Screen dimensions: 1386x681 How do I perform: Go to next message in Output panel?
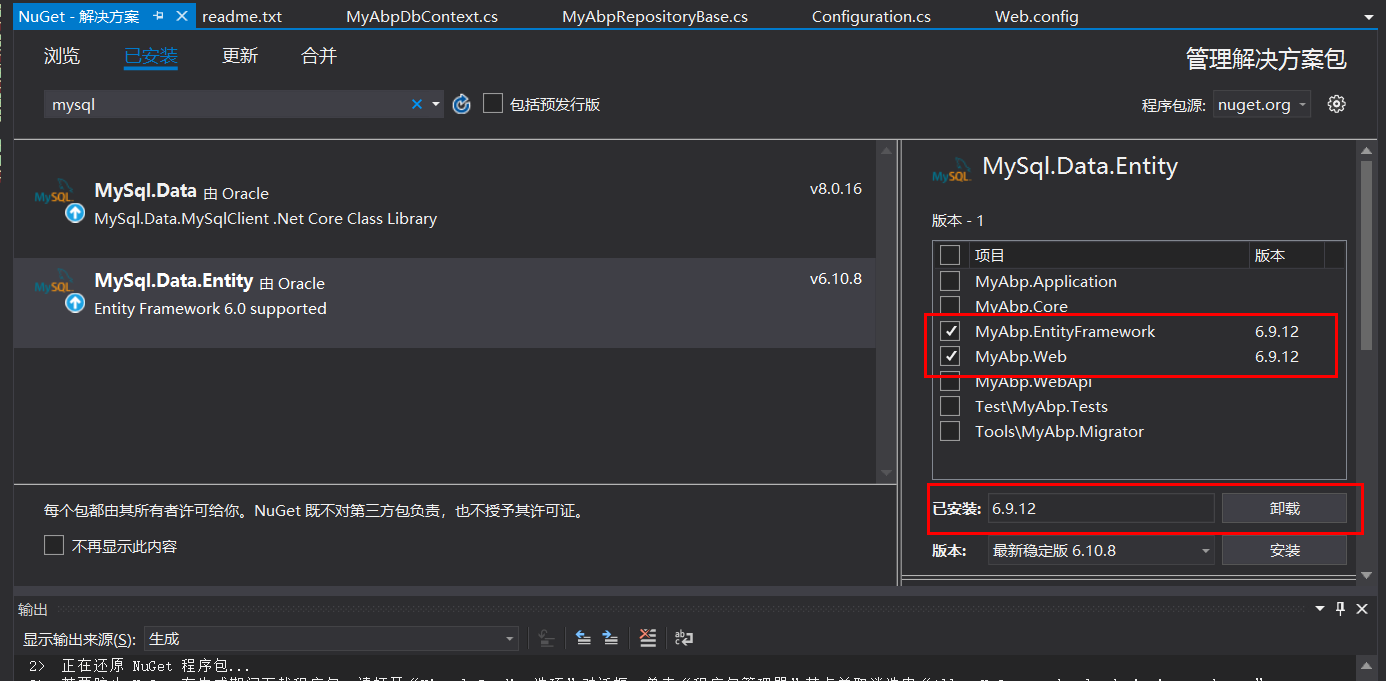point(610,638)
